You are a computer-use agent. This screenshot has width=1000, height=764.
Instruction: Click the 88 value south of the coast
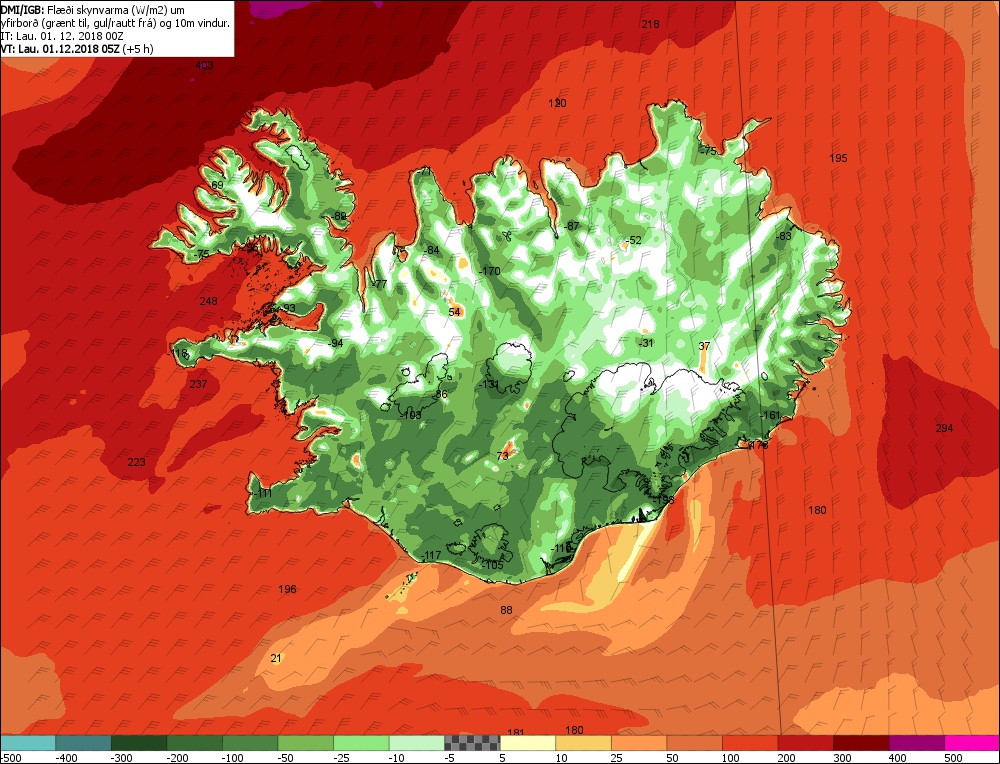pos(506,610)
